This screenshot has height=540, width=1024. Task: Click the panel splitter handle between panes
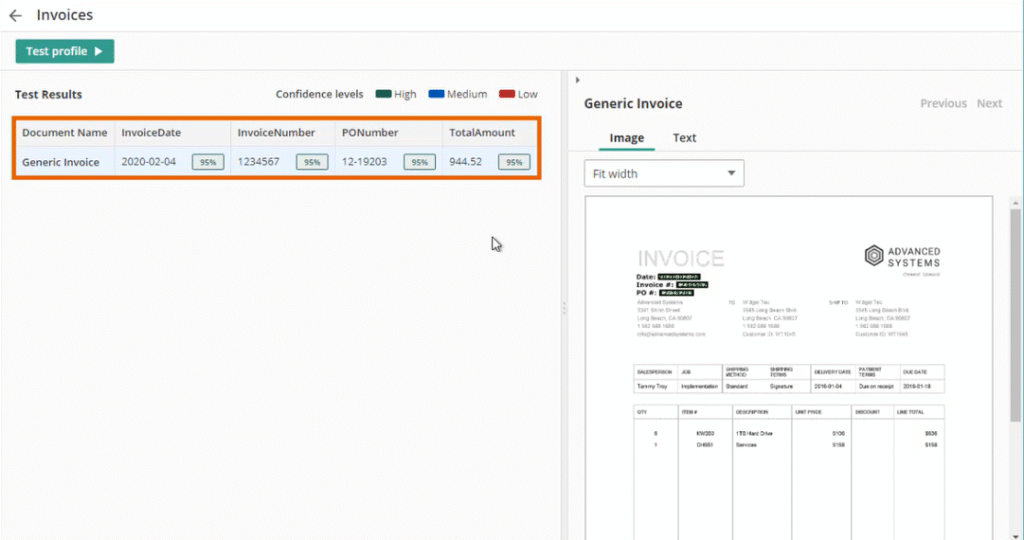[564, 308]
